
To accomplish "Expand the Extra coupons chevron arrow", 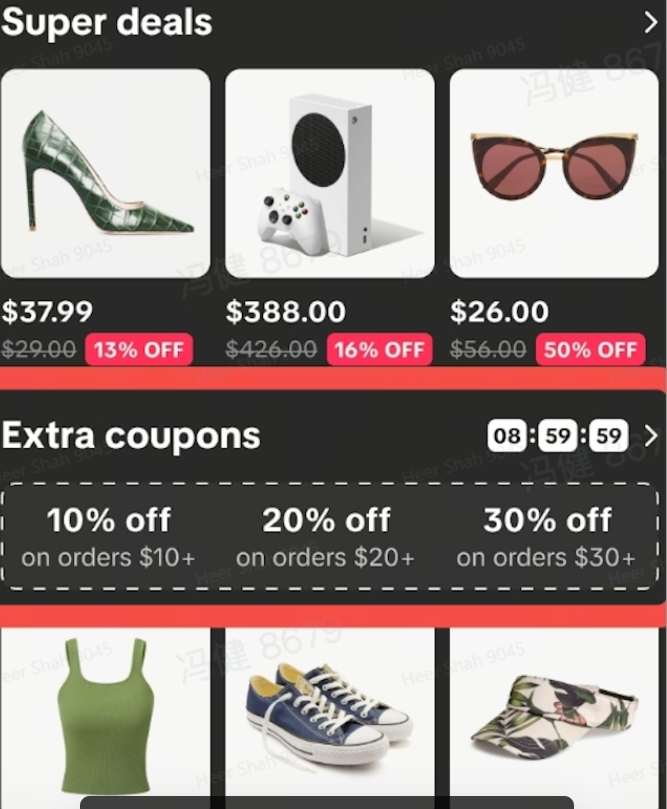I will tap(651, 436).
